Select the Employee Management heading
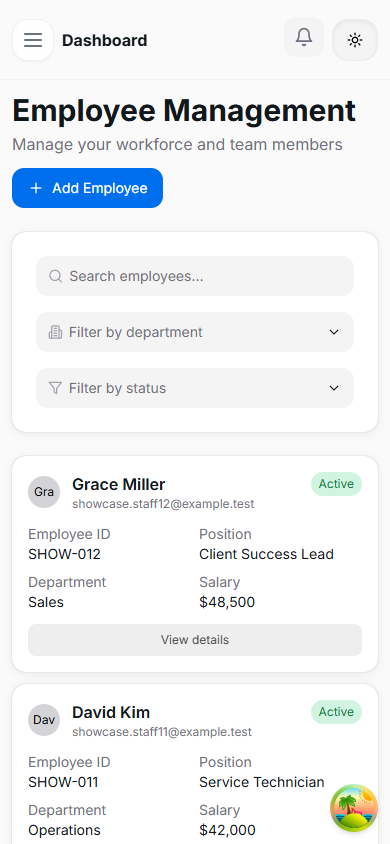Screen dimensions: 390x844 click(x=184, y=111)
